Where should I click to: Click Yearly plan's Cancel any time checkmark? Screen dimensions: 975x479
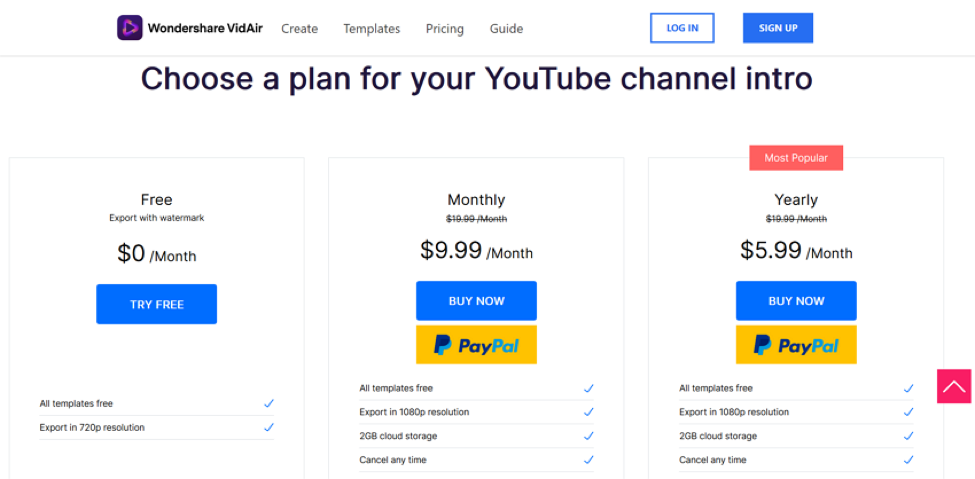coord(908,460)
